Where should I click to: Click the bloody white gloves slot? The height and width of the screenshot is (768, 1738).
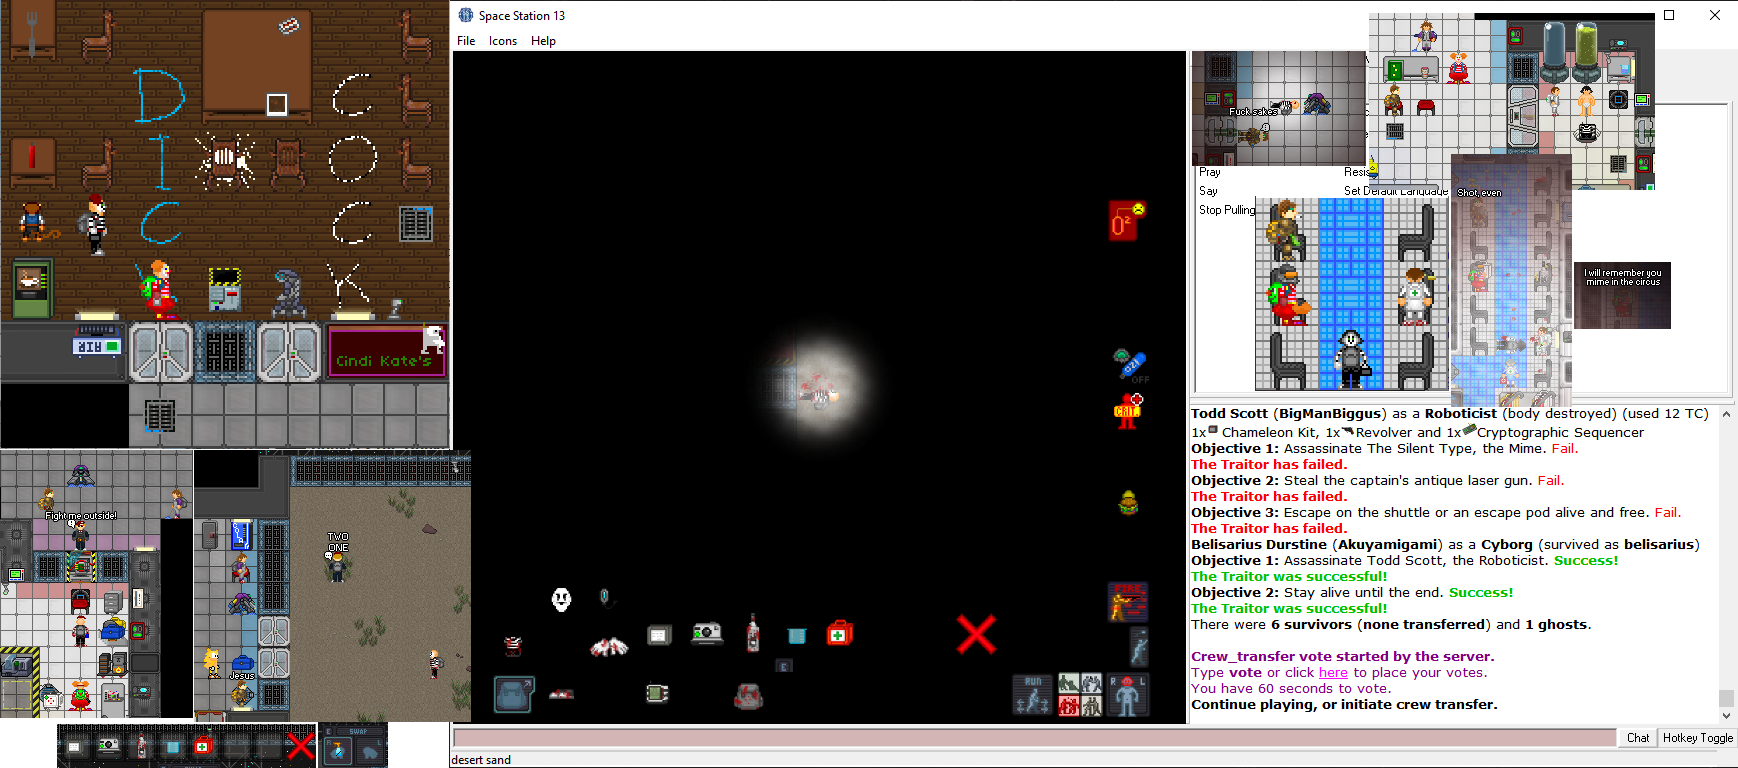pos(609,647)
